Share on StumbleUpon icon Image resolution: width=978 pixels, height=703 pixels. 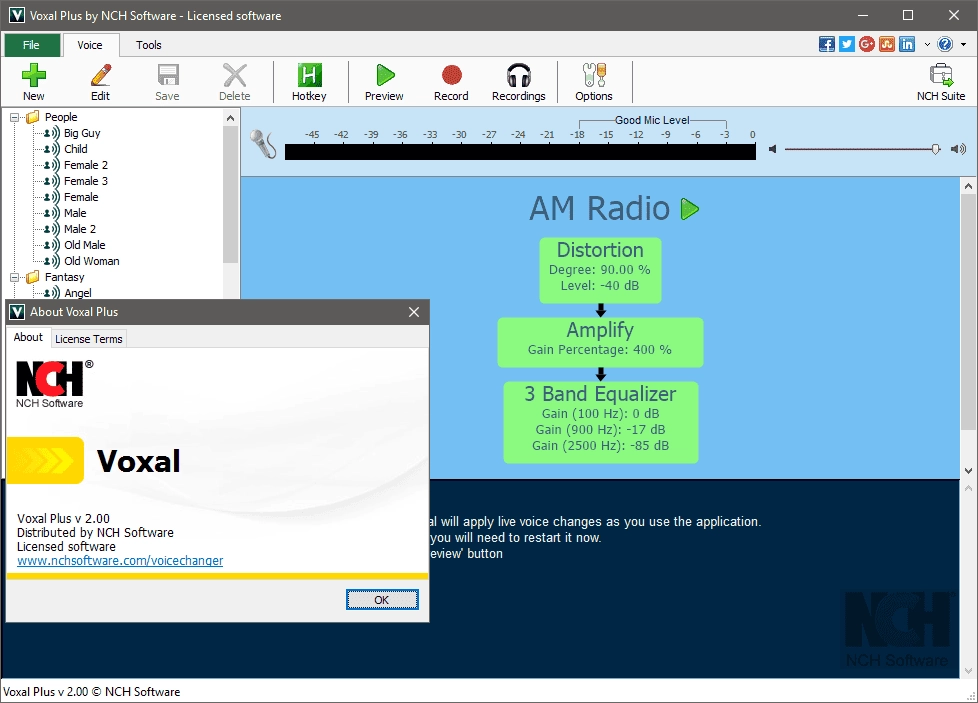tap(886, 44)
